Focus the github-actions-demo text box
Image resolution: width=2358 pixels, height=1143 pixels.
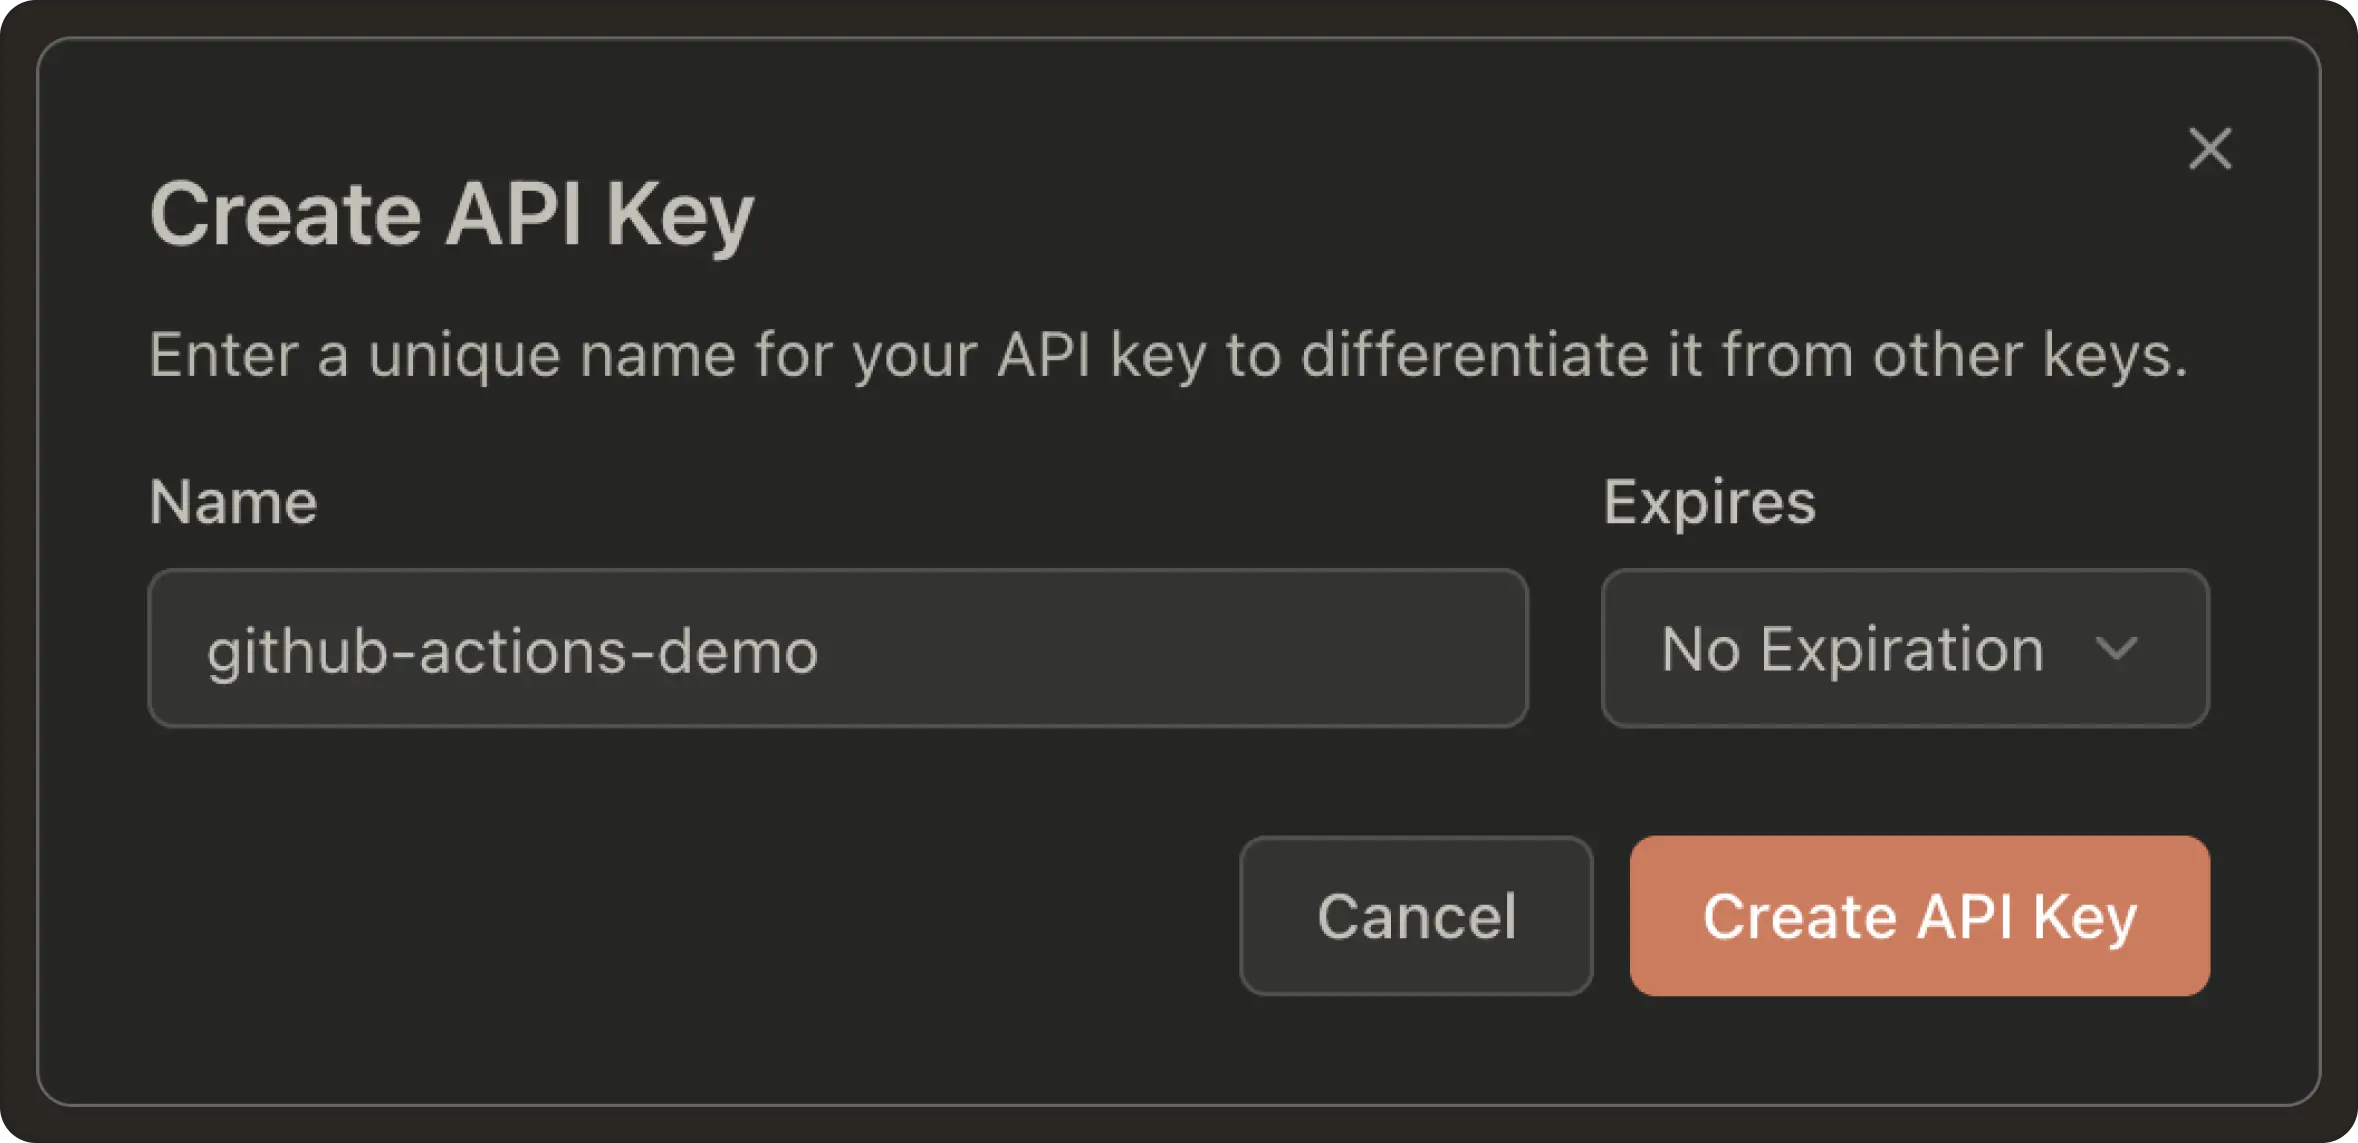pyautogui.click(x=837, y=648)
